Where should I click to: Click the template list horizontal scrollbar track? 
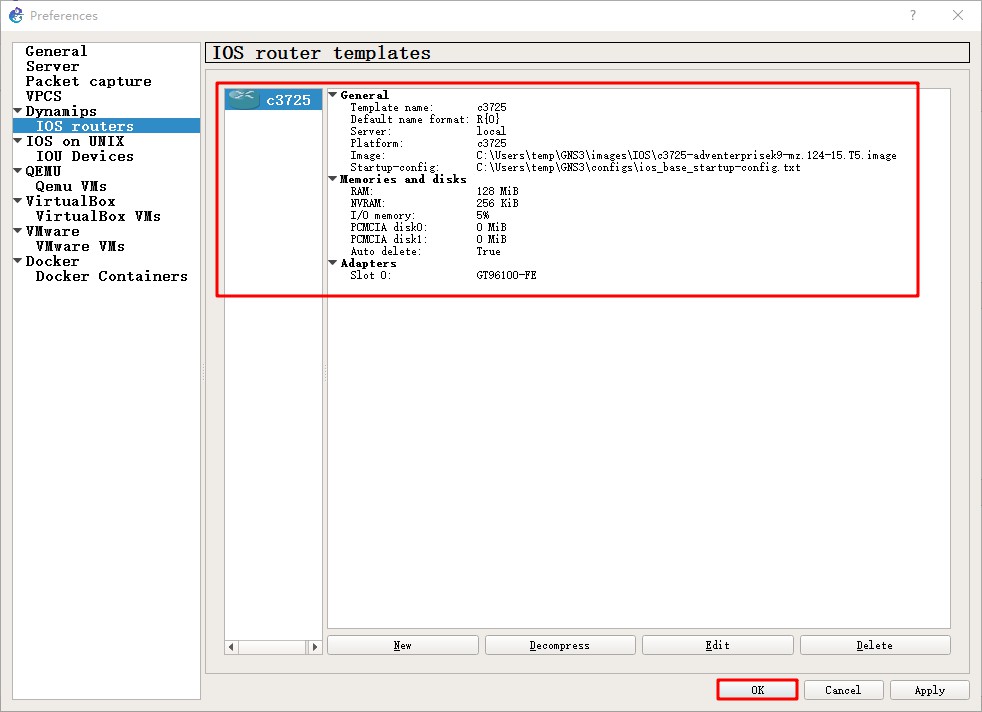pyautogui.click(x=272, y=647)
